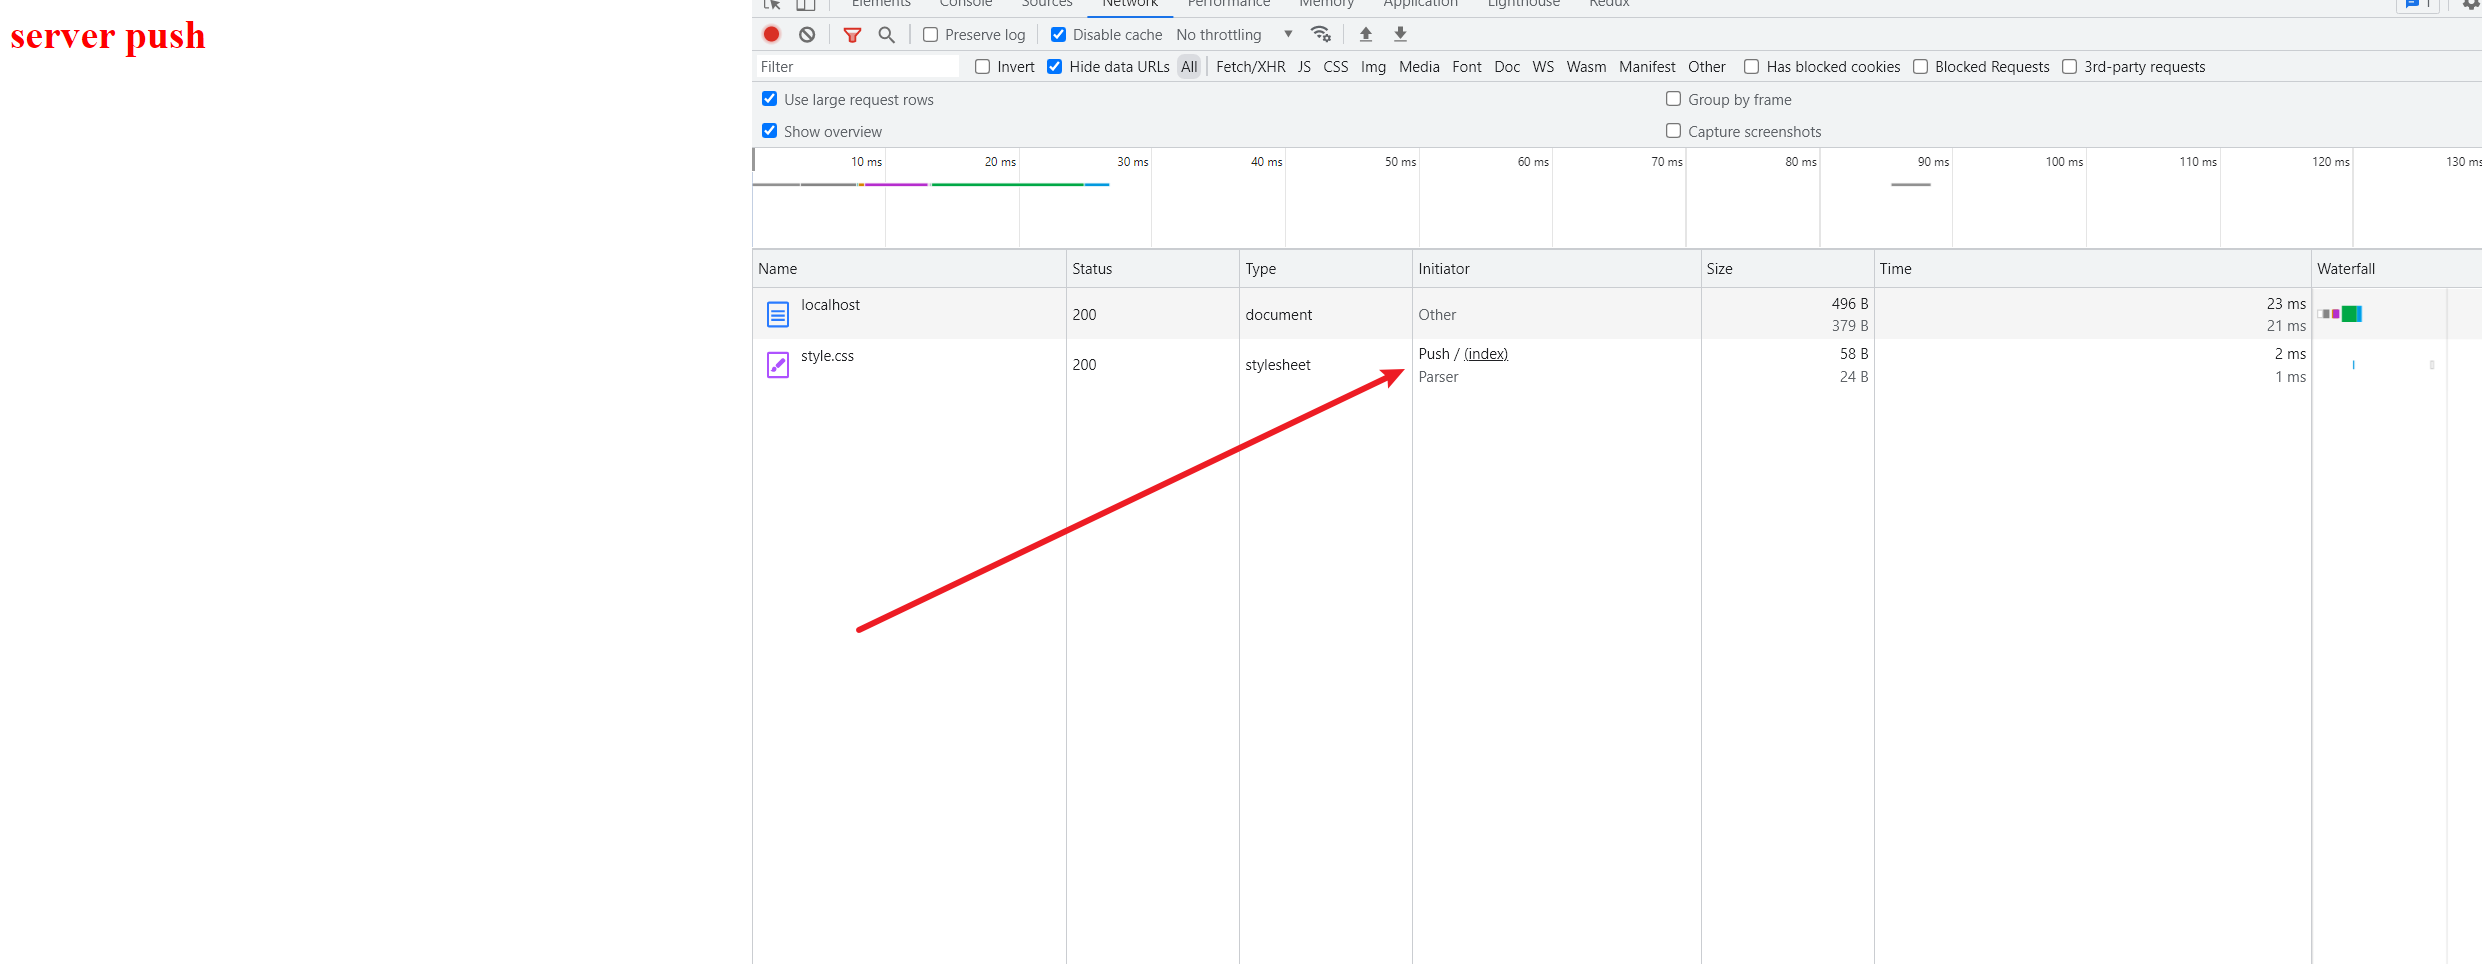Screen dimensions: 2482x964
Task: Click the 20 ms marker in the overview timeline
Action: pyautogui.click(x=999, y=162)
